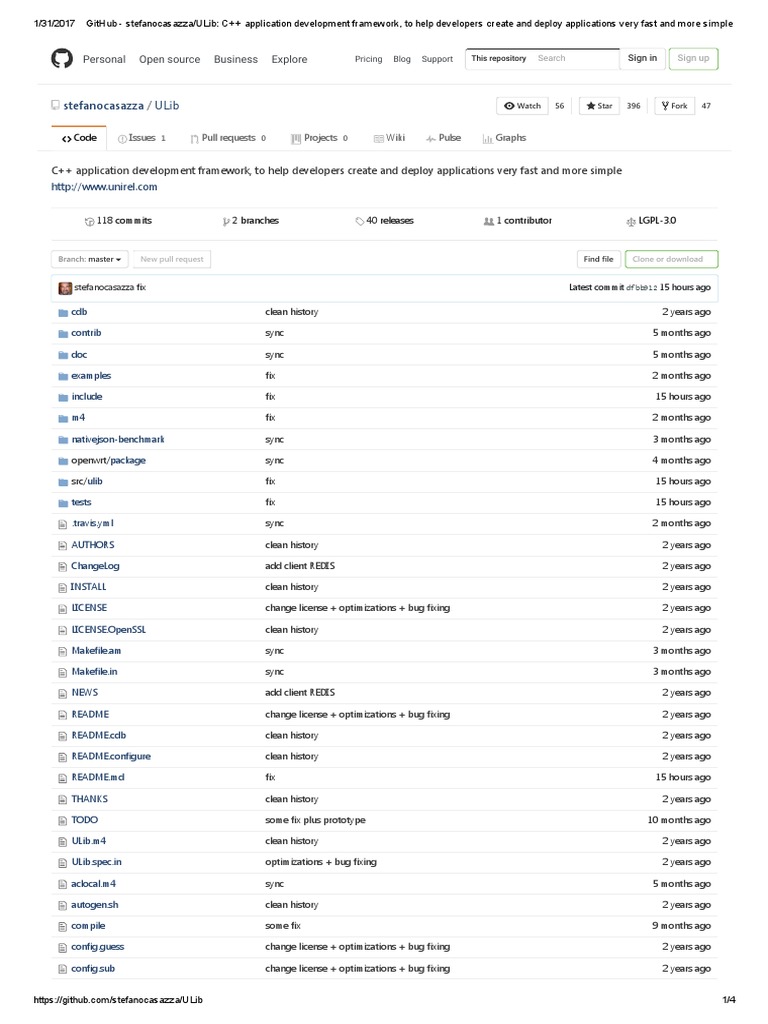The width and height of the screenshot is (768, 1024).
Task: Open the README.md file
Action: [97, 777]
